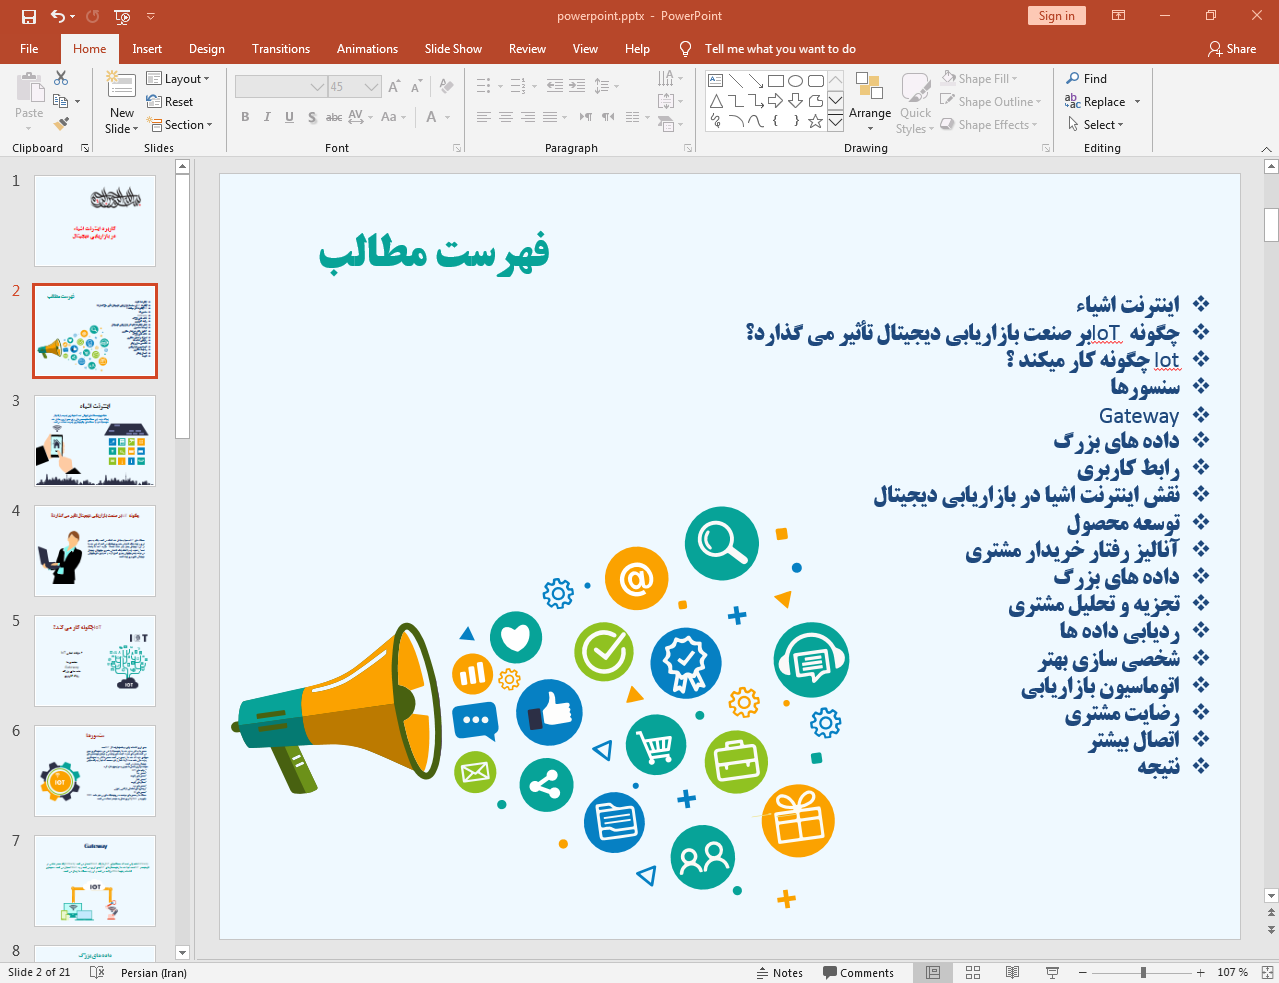Collapse the ribbon with the caret

click(x=1266, y=149)
